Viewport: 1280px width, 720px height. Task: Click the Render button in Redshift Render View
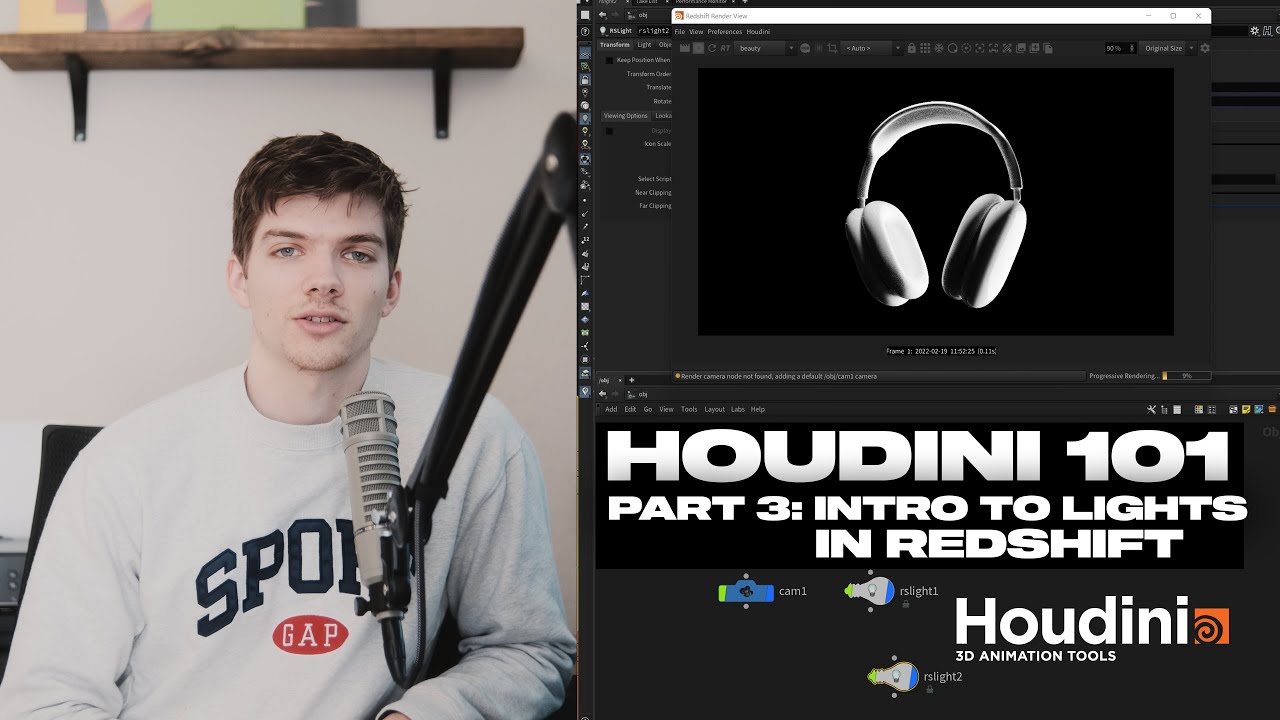pyautogui.click(x=685, y=48)
